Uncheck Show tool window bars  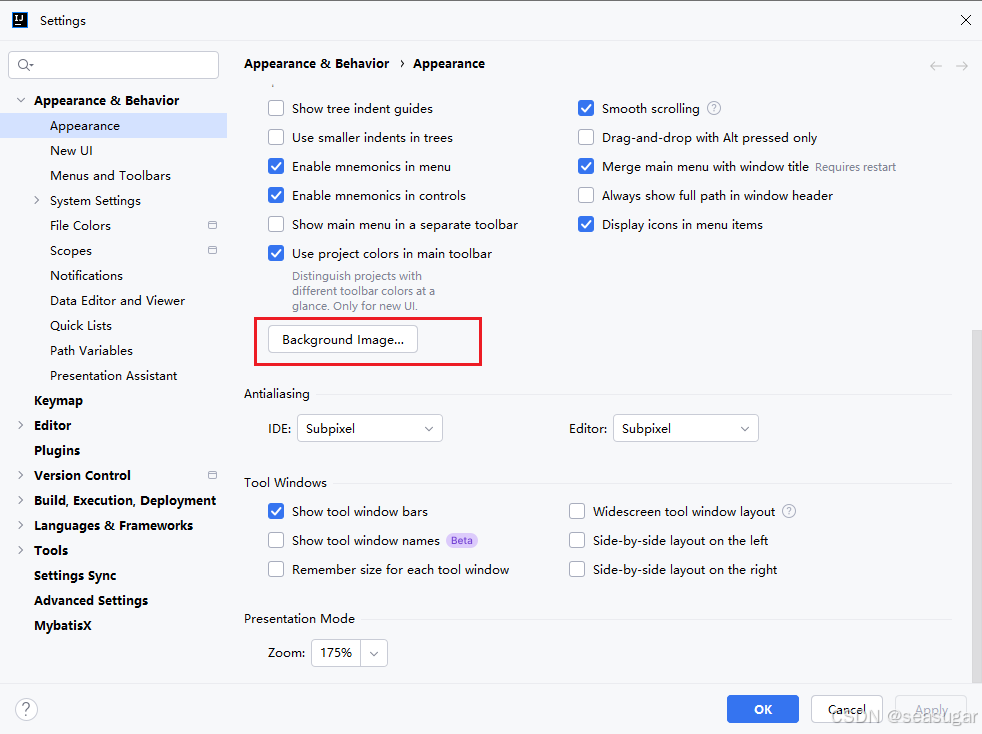point(276,511)
